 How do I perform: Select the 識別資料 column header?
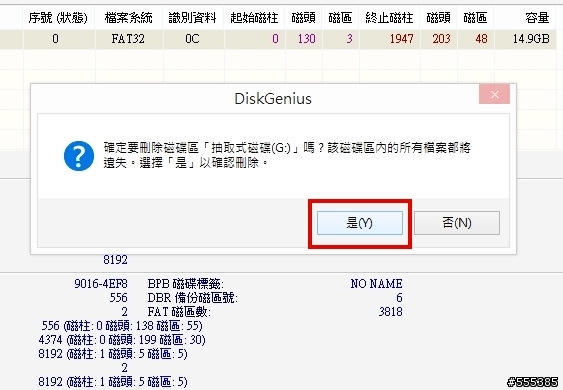tap(193, 18)
